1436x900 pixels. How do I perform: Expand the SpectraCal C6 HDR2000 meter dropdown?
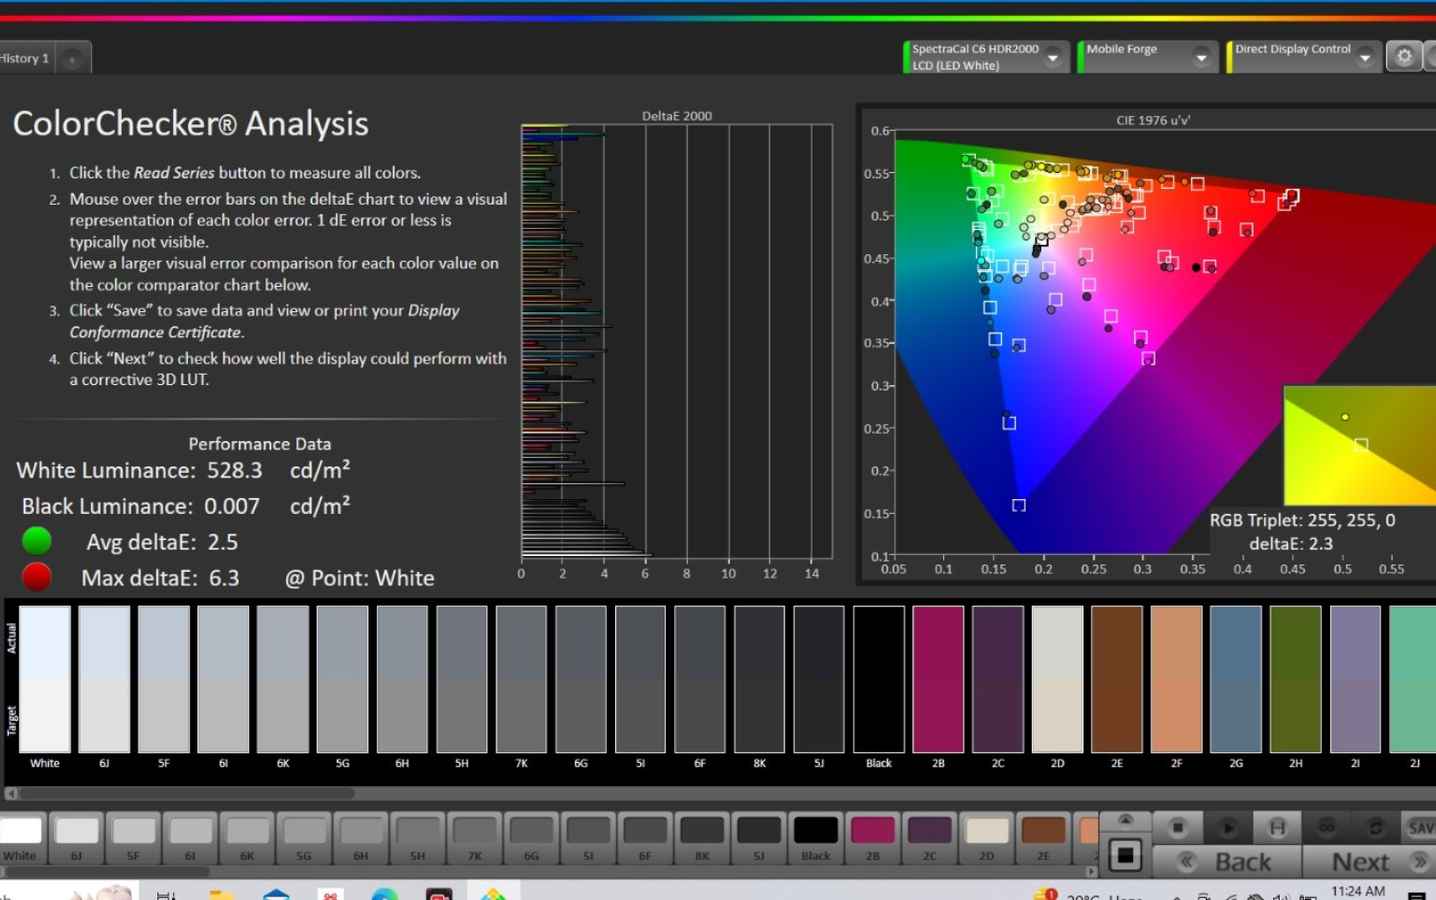tap(1053, 58)
